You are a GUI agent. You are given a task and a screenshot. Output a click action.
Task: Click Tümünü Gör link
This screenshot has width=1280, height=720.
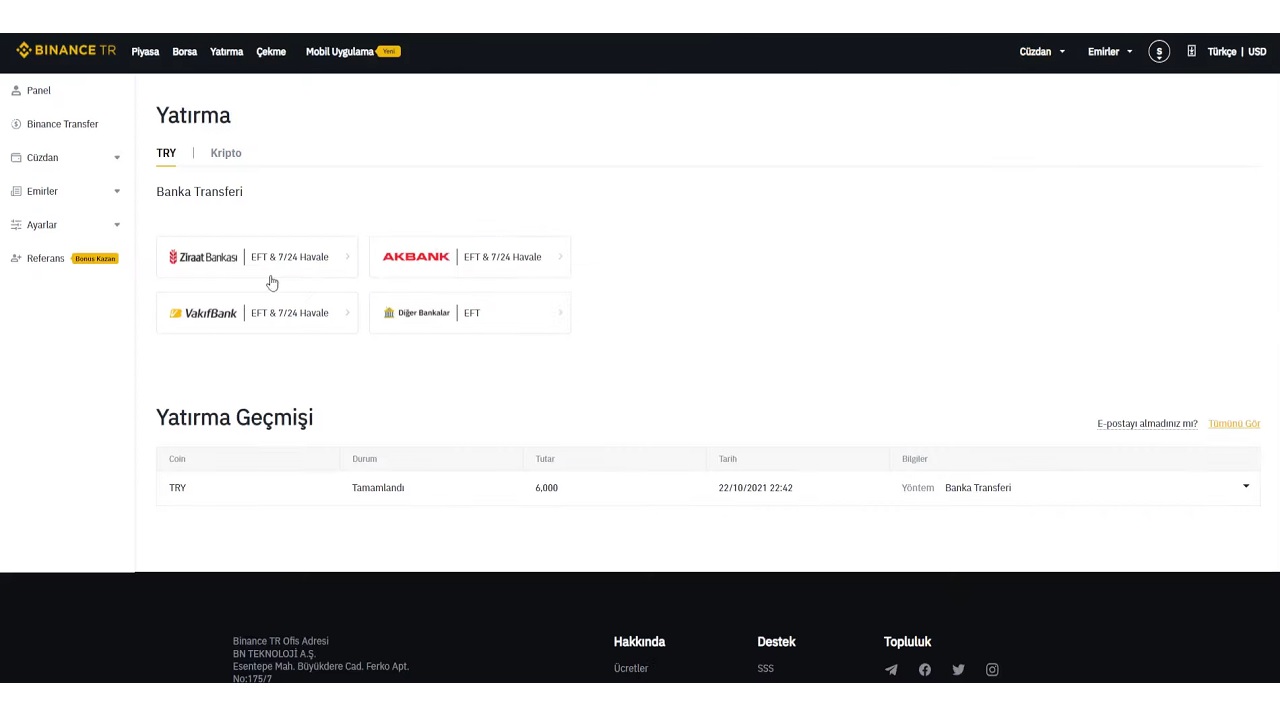1234,424
